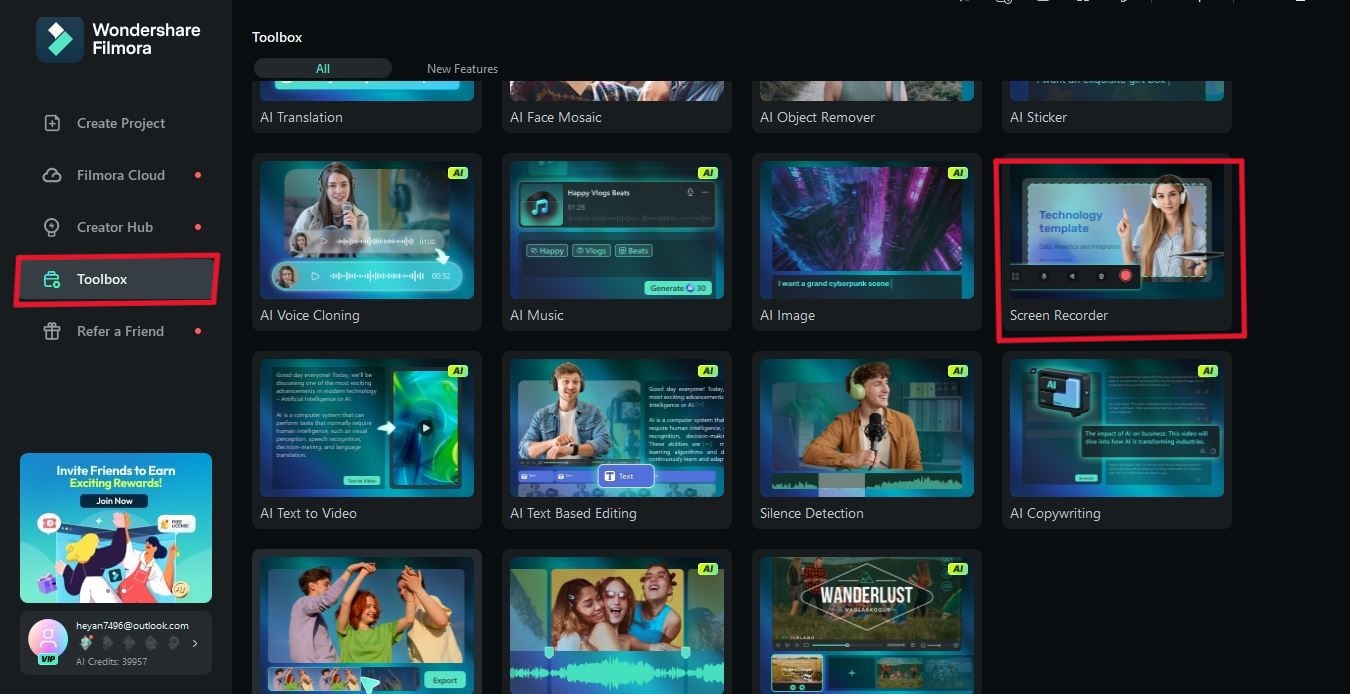Open the AI Image tool card
Screen dimensions: 1350x694
[x=867, y=242]
